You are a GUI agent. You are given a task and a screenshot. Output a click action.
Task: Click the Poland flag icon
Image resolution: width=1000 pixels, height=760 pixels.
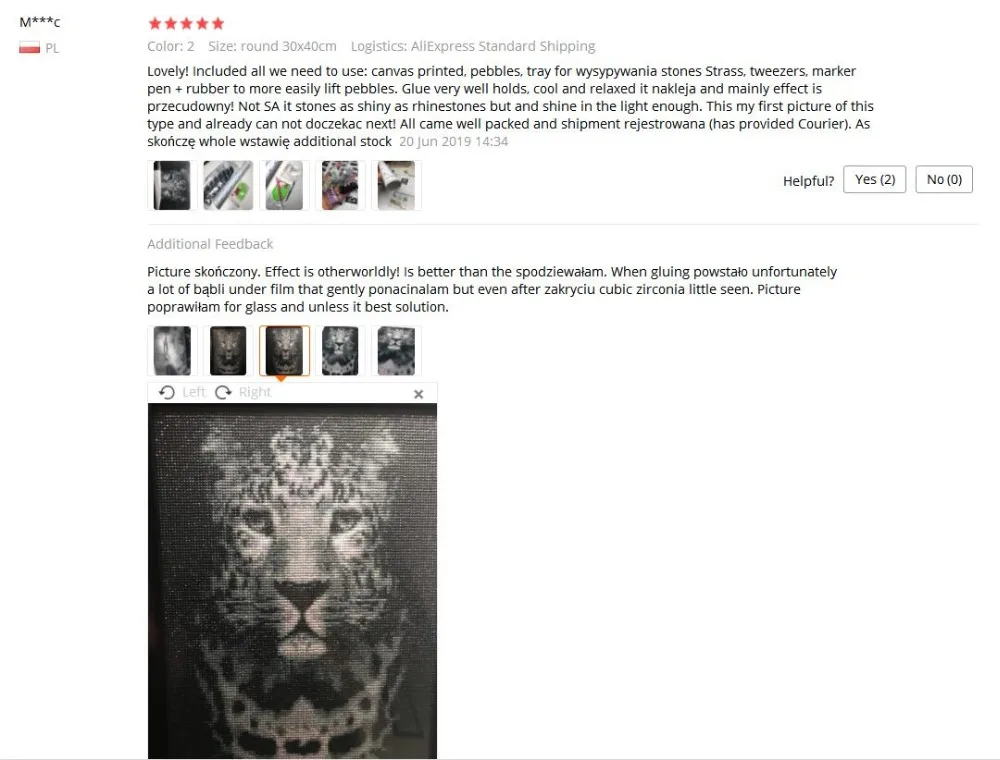(29, 48)
